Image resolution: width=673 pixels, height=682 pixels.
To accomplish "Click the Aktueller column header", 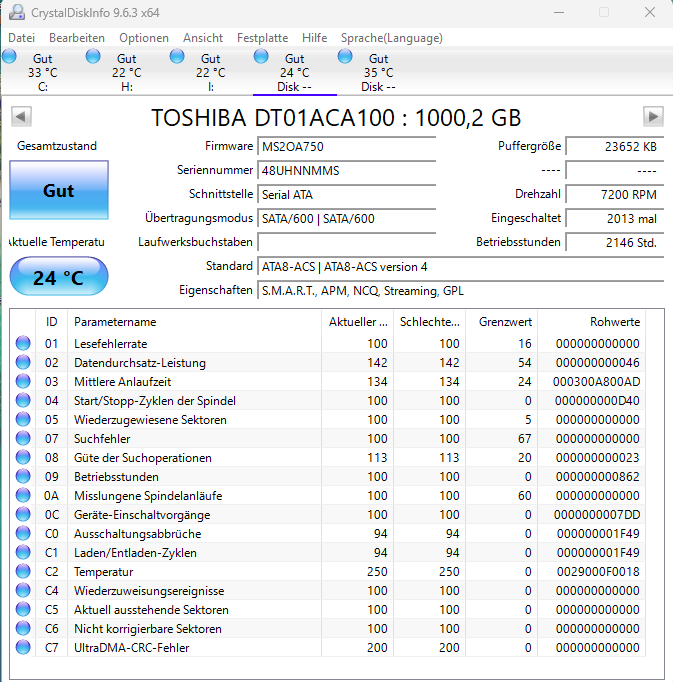I will pos(358,322).
